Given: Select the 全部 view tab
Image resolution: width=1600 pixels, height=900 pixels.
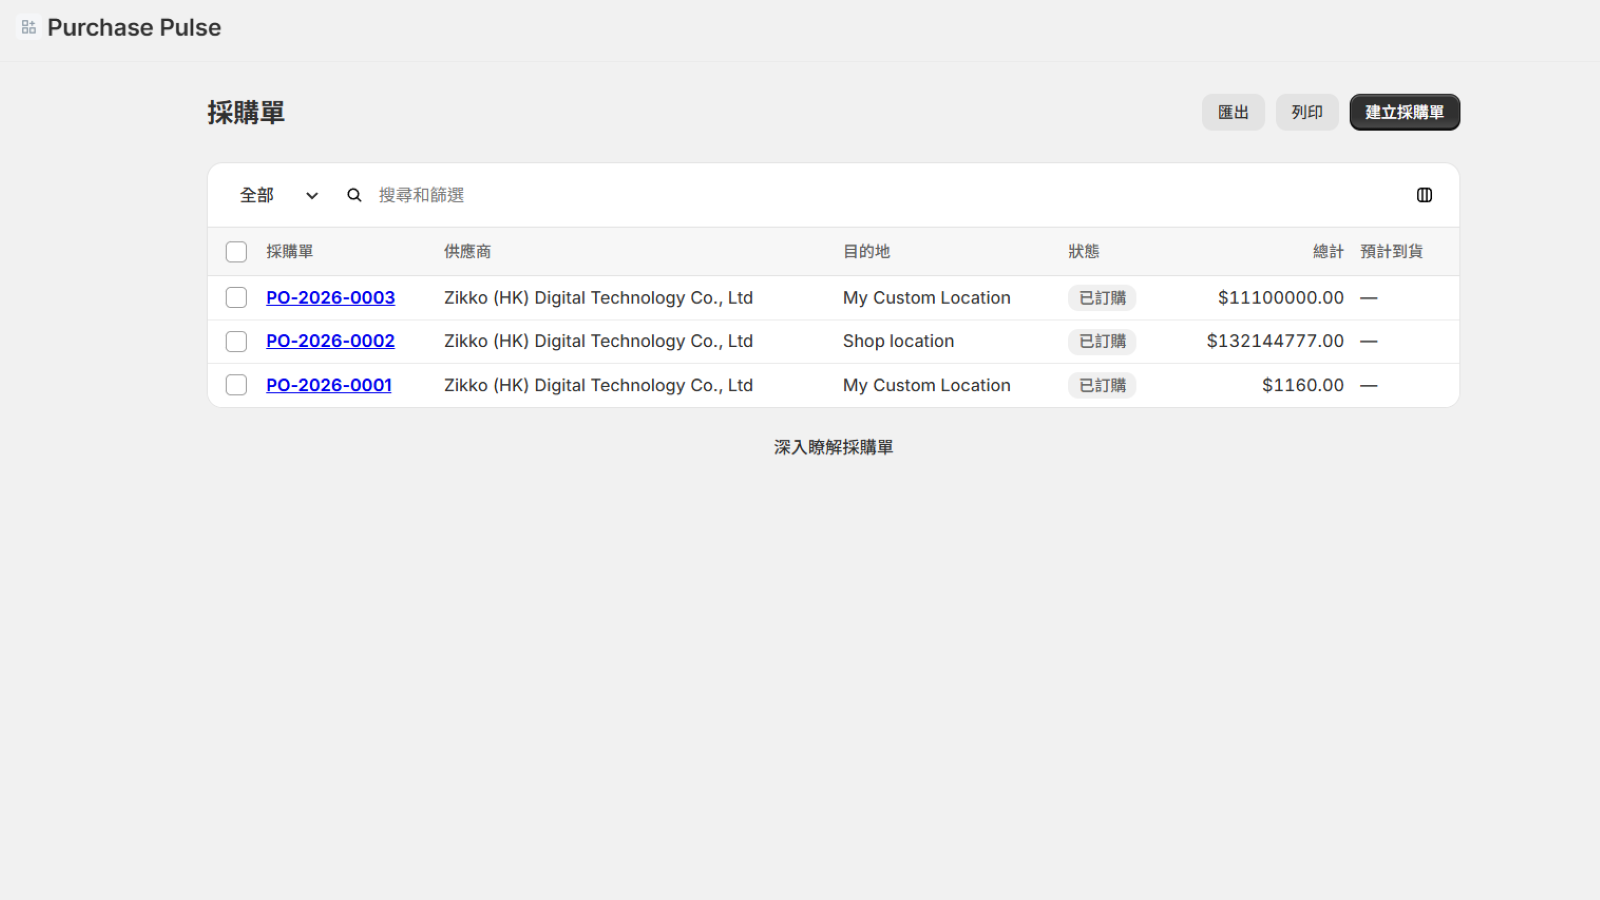Looking at the screenshot, I should point(257,195).
